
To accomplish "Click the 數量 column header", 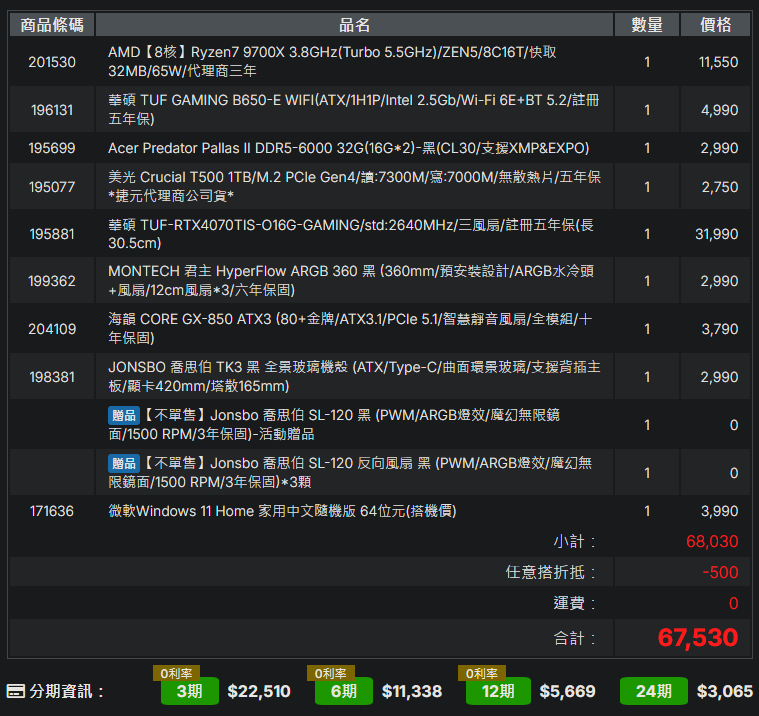I will [647, 25].
